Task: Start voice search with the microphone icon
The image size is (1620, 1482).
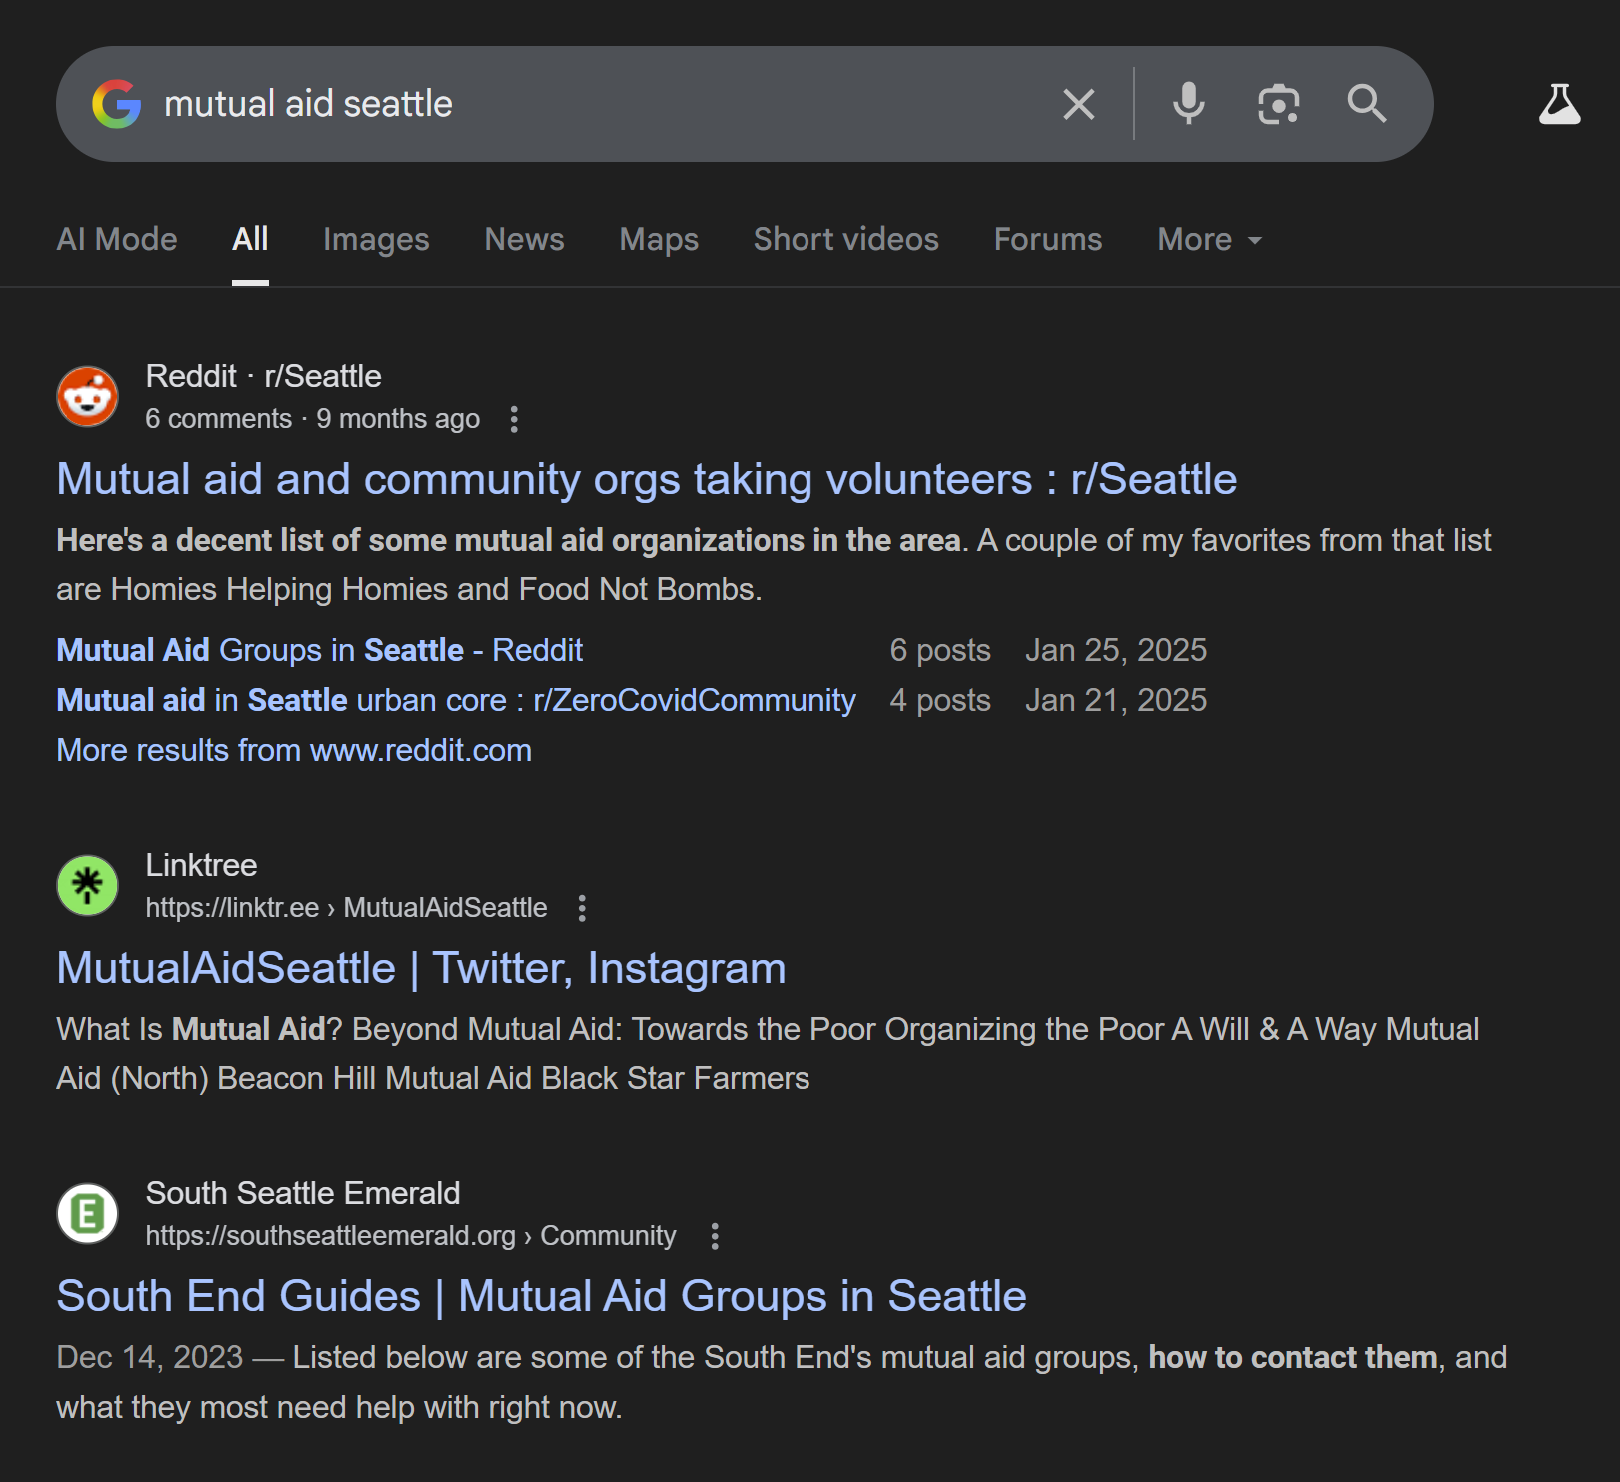Action: point(1188,104)
